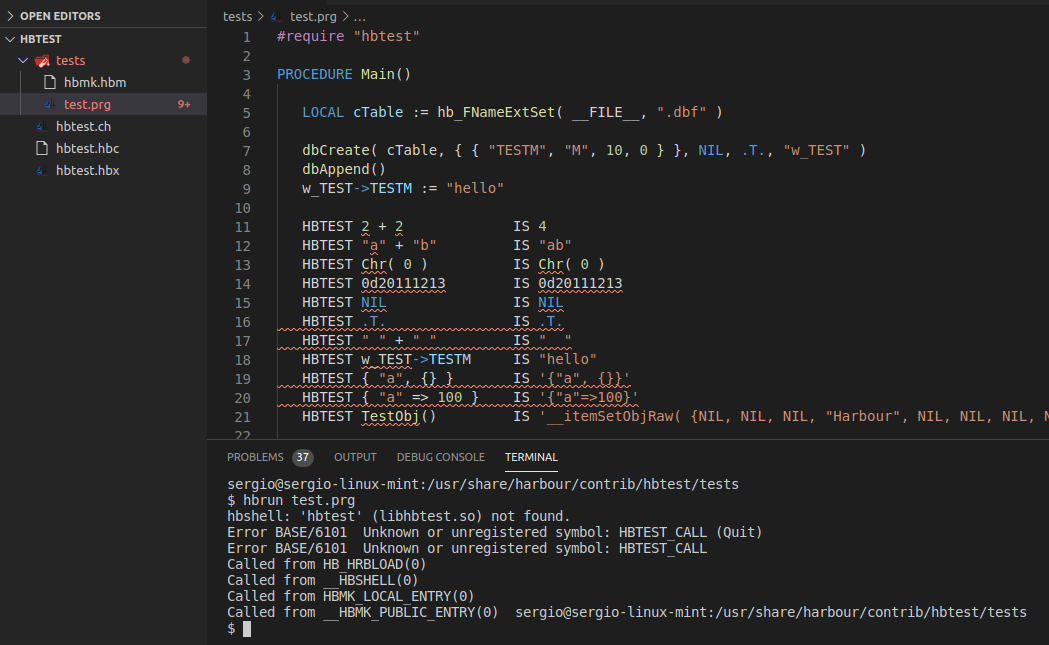Click the hbmk.hbm file icon
Viewport: 1049px width, 645px height.
click(49, 83)
